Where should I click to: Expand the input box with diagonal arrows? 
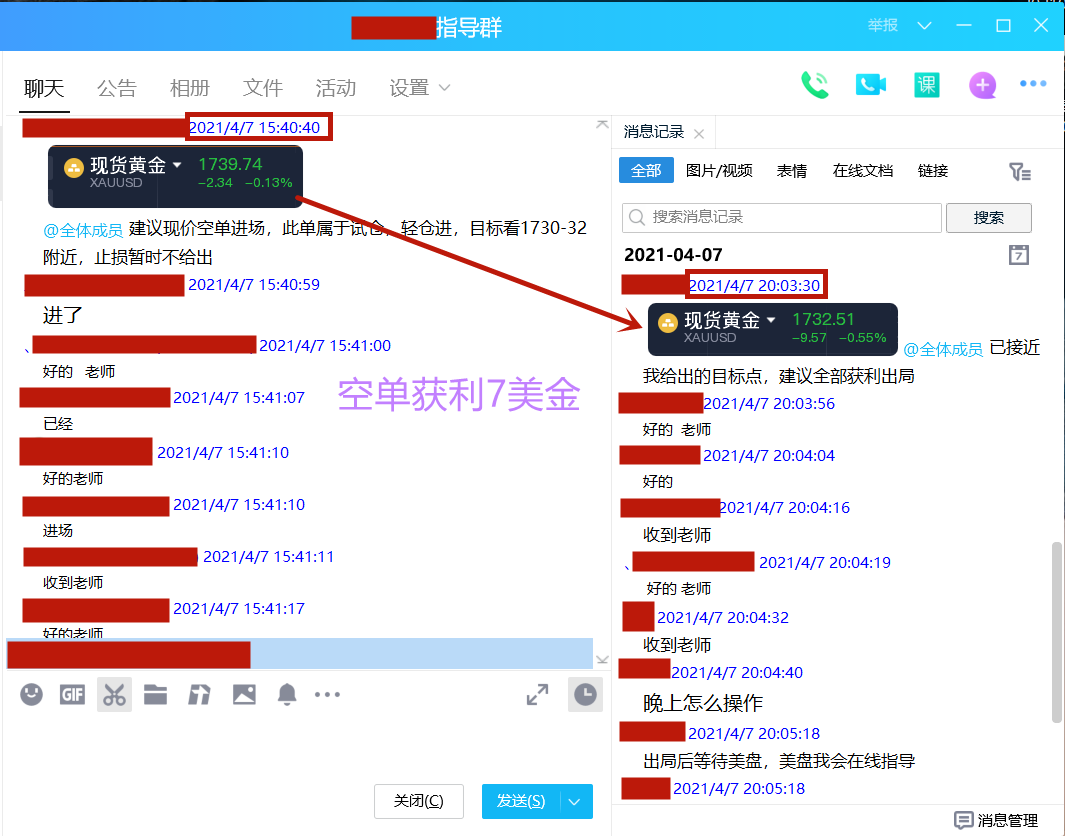click(x=537, y=695)
